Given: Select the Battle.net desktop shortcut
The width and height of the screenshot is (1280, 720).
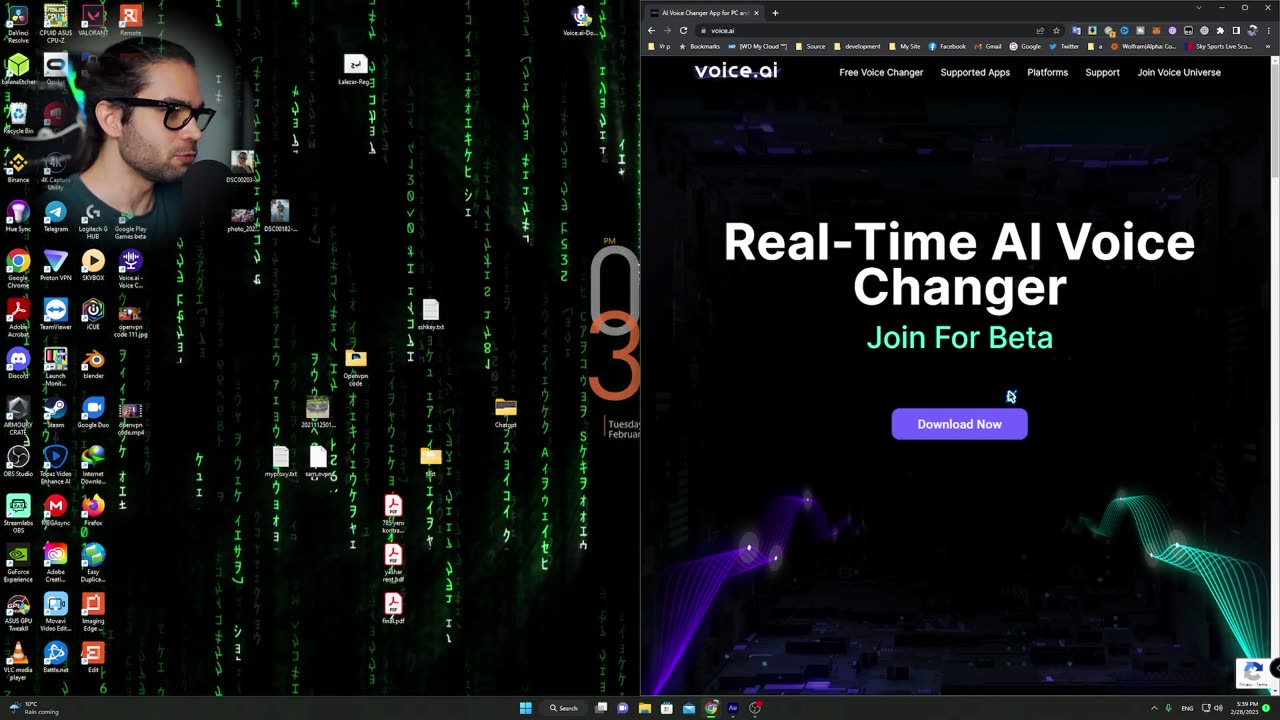Looking at the screenshot, I should (x=55, y=657).
